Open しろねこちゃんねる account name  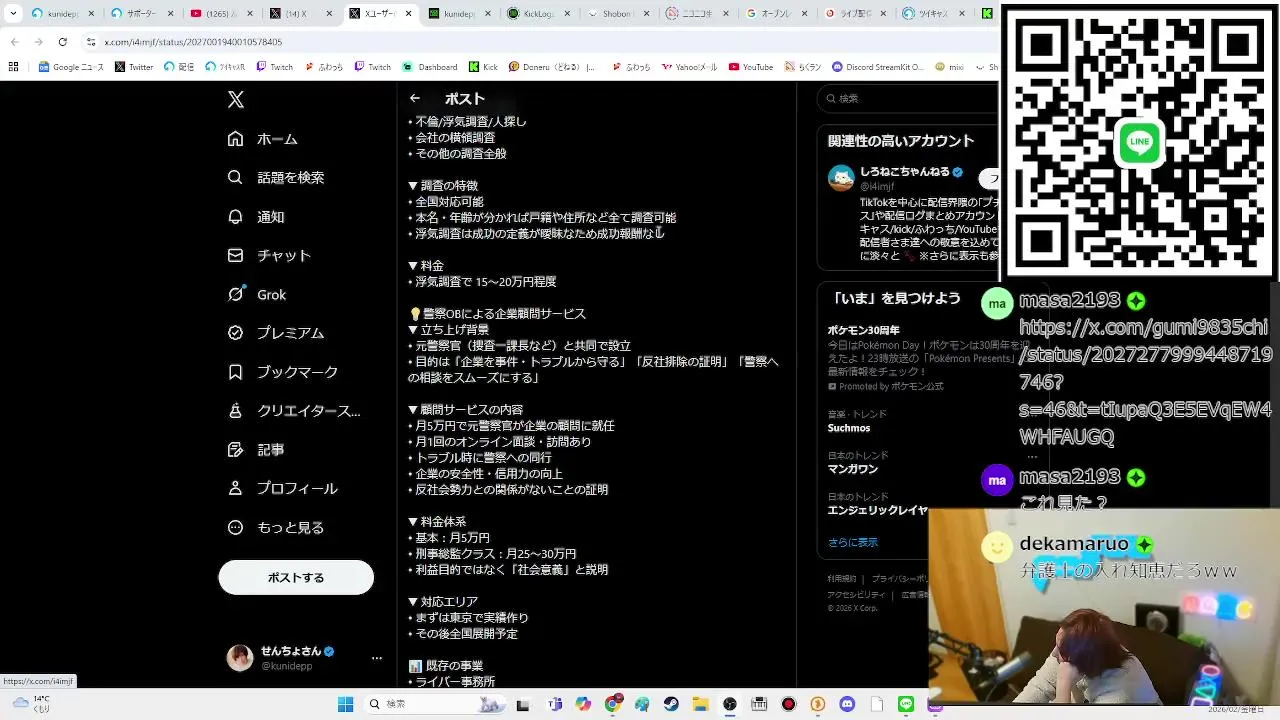pos(905,172)
